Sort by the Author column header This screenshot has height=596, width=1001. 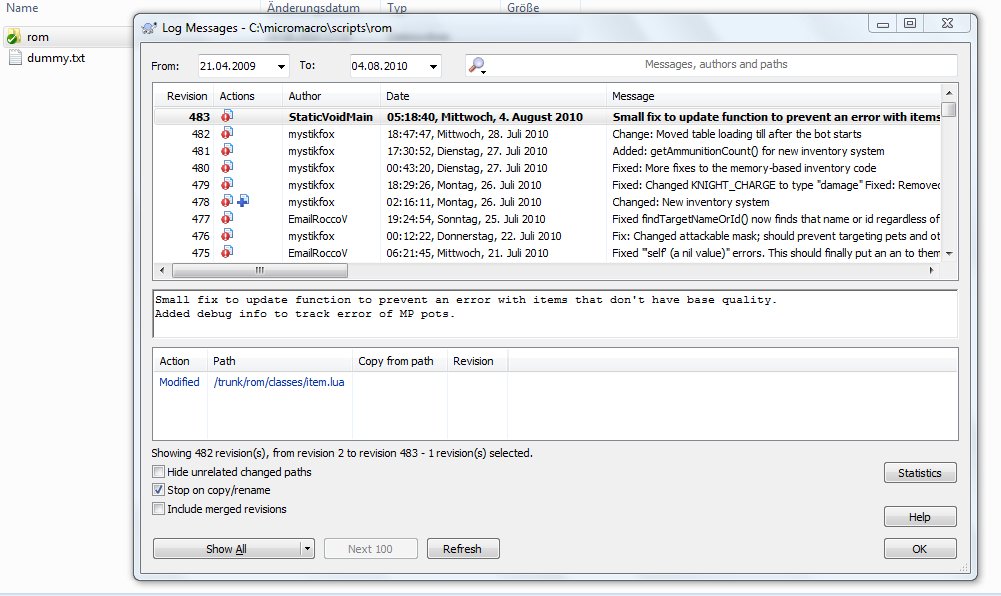[330, 96]
